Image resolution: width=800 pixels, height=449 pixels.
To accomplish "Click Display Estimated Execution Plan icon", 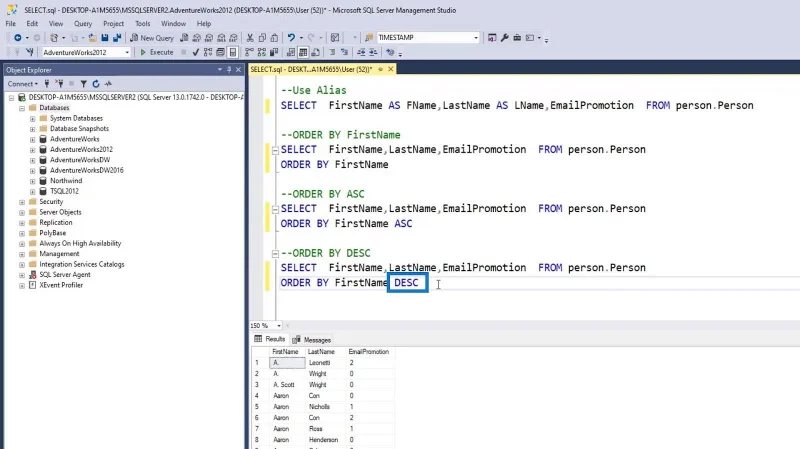I will tap(208, 52).
